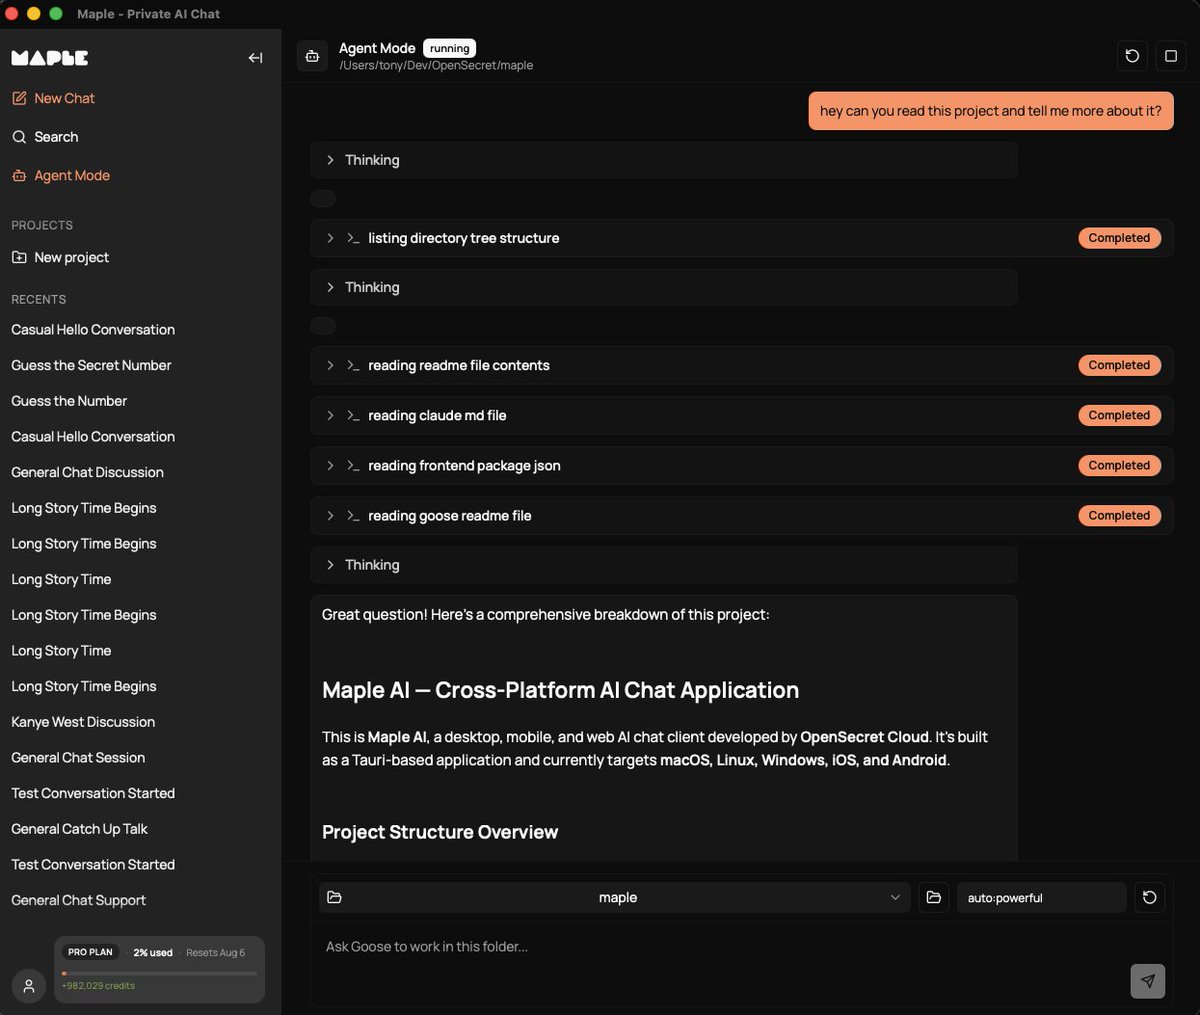Open General Catch Up Talk chat
This screenshot has height=1015, width=1200.
tap(79, 829)
